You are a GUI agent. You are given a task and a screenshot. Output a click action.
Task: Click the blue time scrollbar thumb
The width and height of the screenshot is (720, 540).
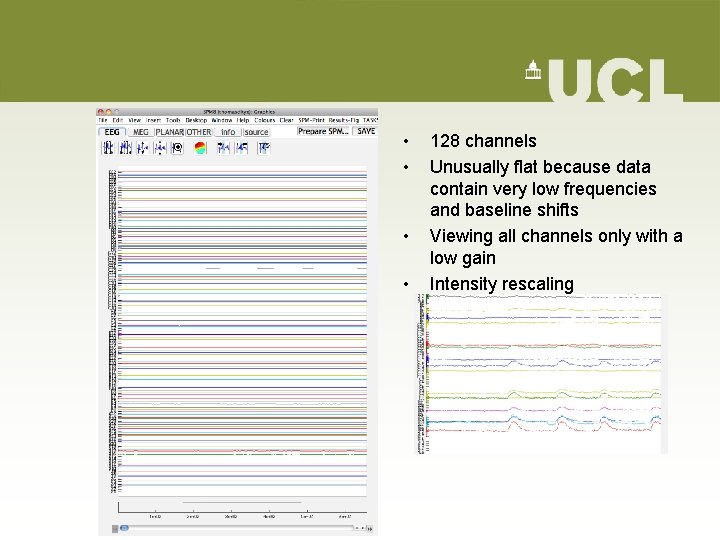tap(124, 529)
